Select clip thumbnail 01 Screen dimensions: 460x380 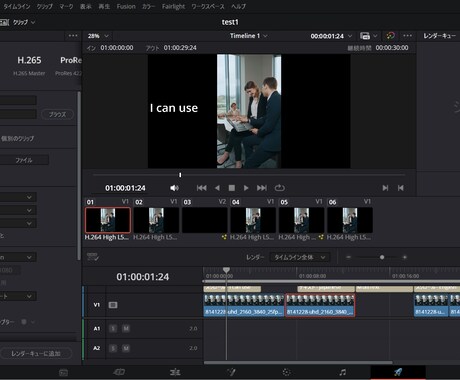pos(108,220)
